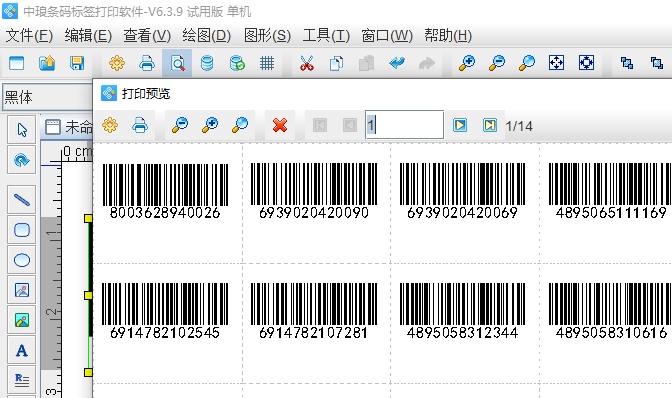Toggle the print preview magnifier icon

pos(177,63)
